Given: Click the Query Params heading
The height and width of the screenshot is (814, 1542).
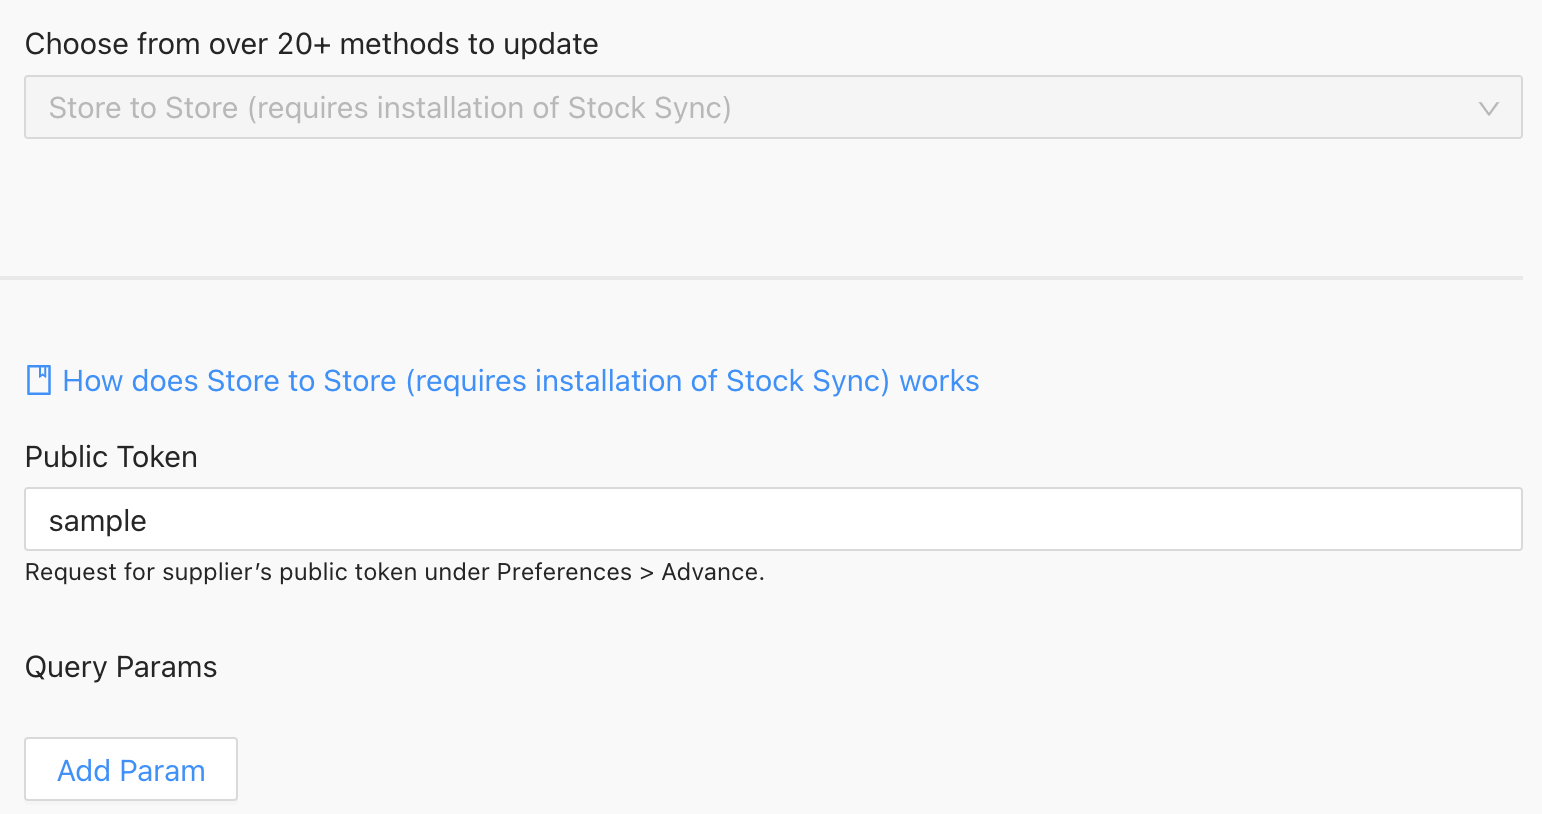Looking at the screenshot, I should pyautogui.click(x=121, y=667).
